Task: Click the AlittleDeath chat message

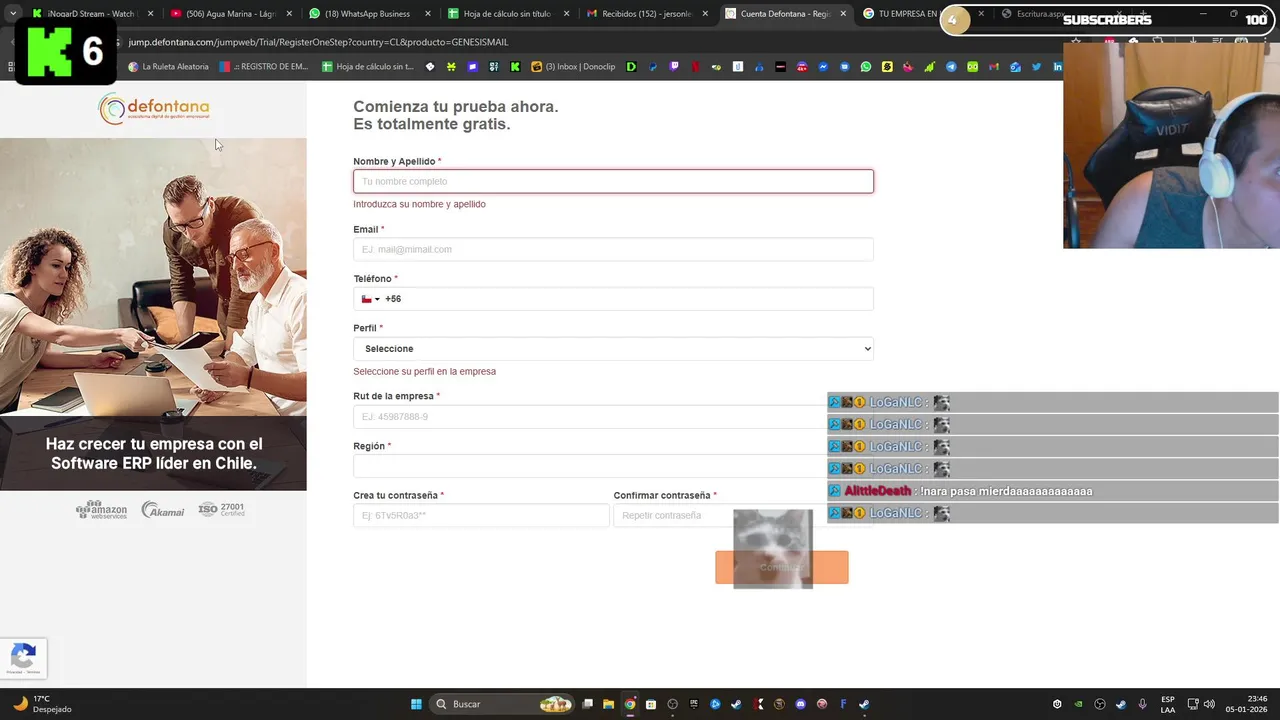Action: coord(1053,491)
